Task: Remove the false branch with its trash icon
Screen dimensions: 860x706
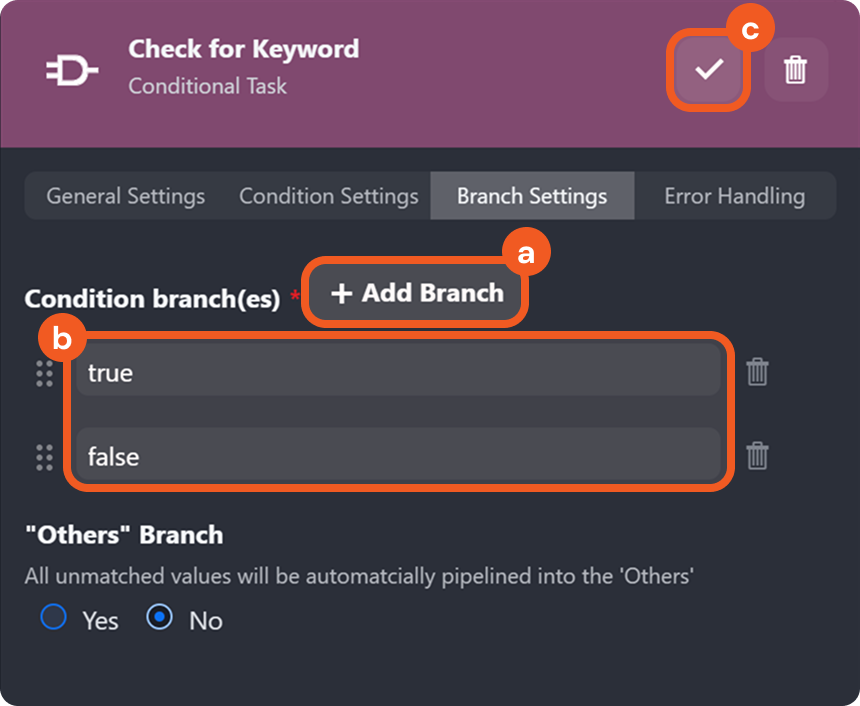Action: 757,457
